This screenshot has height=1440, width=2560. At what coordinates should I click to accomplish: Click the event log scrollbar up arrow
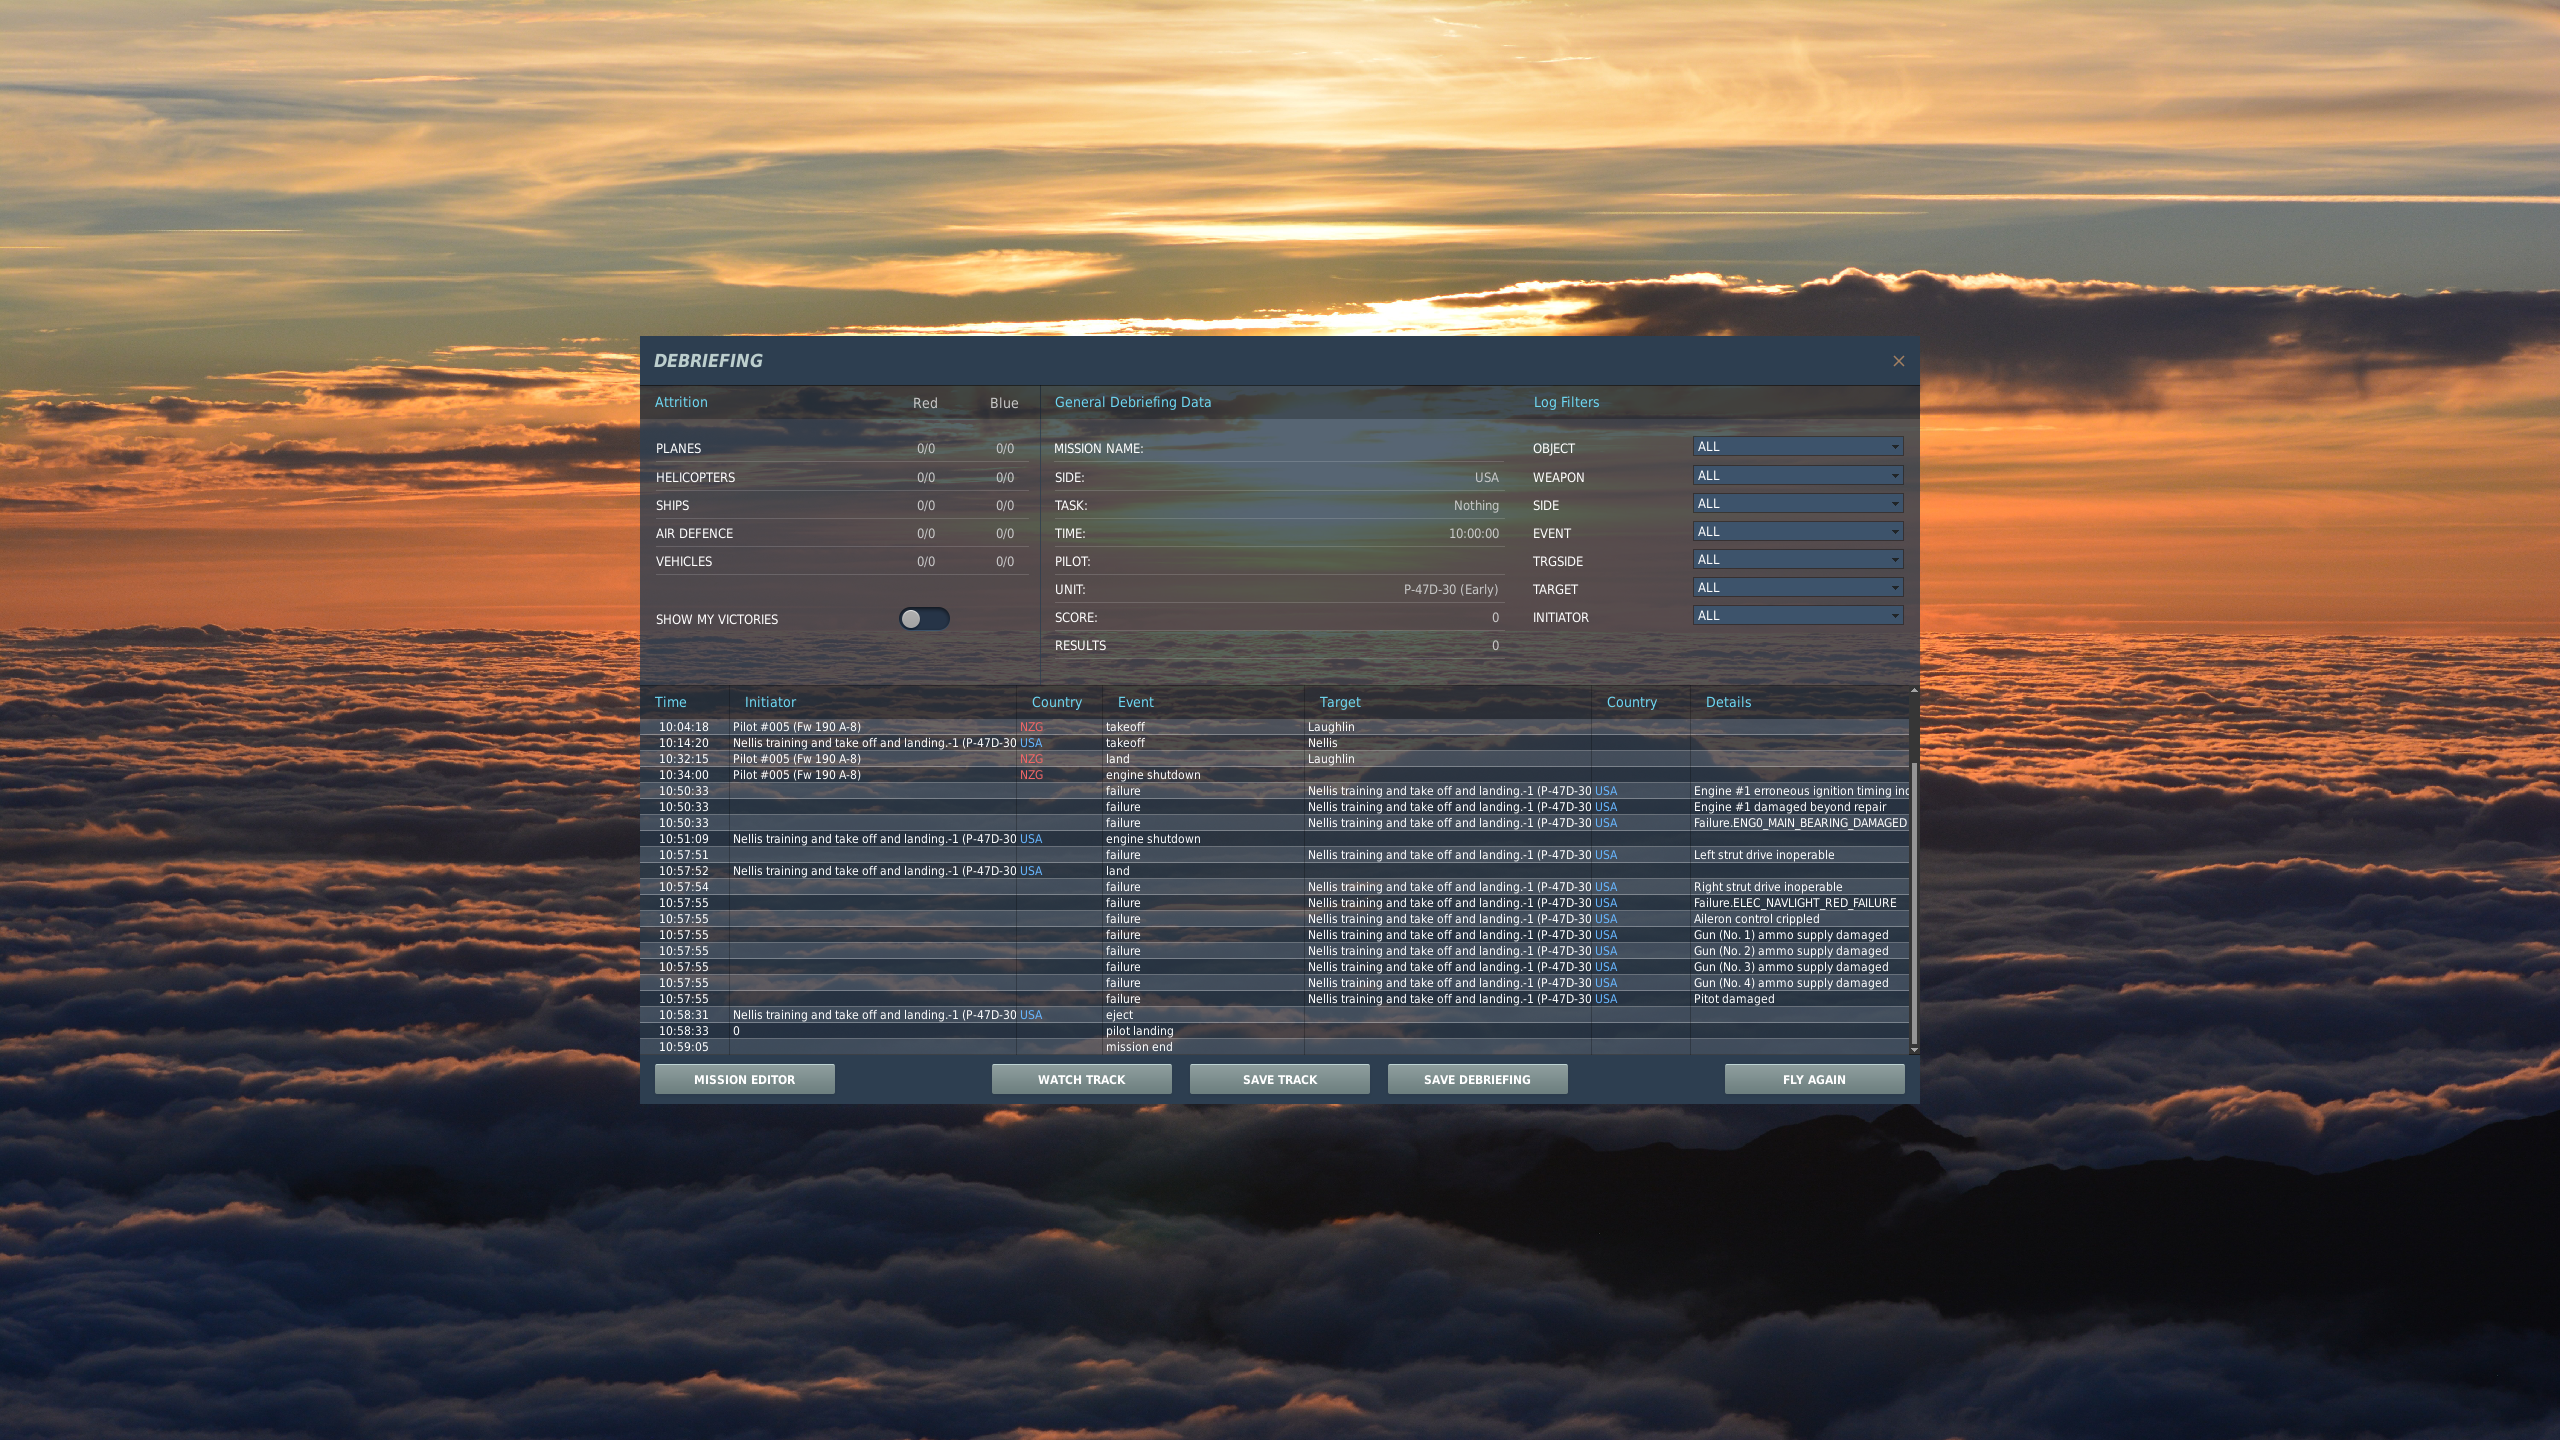(x=1914, y=690)
